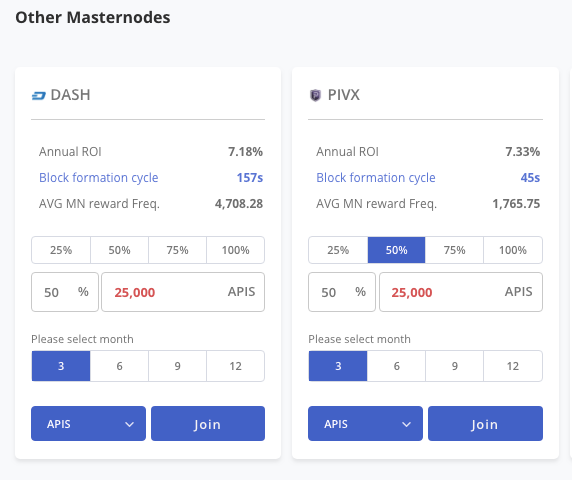This screenshot has height=480, width=572.
Task: Select 25% on the PIVX card
Action: (338, 250)
